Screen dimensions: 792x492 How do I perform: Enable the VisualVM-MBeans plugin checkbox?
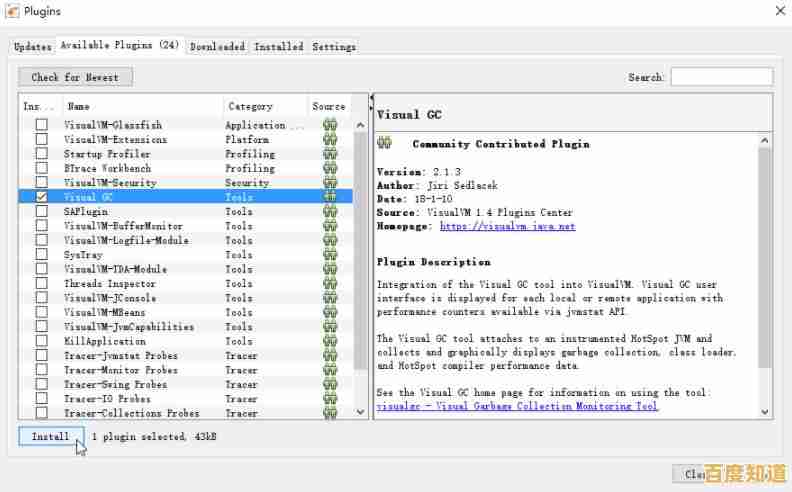pos(41,313)
